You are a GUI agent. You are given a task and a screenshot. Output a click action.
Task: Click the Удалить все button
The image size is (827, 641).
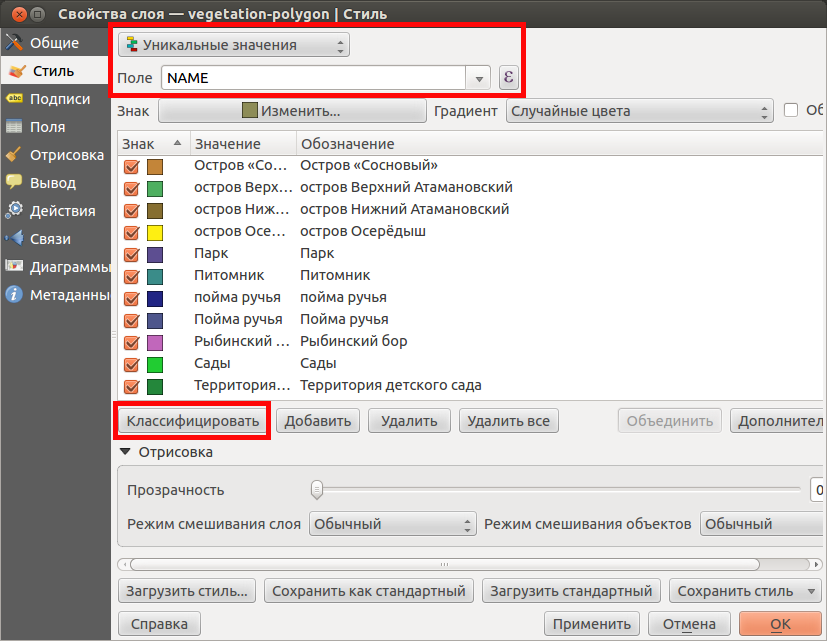[x=508, y=421]
